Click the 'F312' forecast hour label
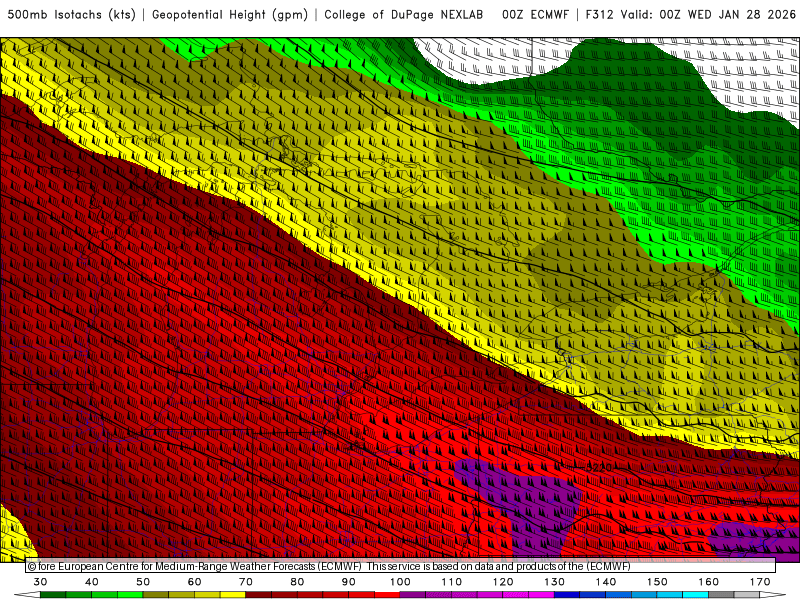This screenshot has height=600, width=800. tap(599, 15)
